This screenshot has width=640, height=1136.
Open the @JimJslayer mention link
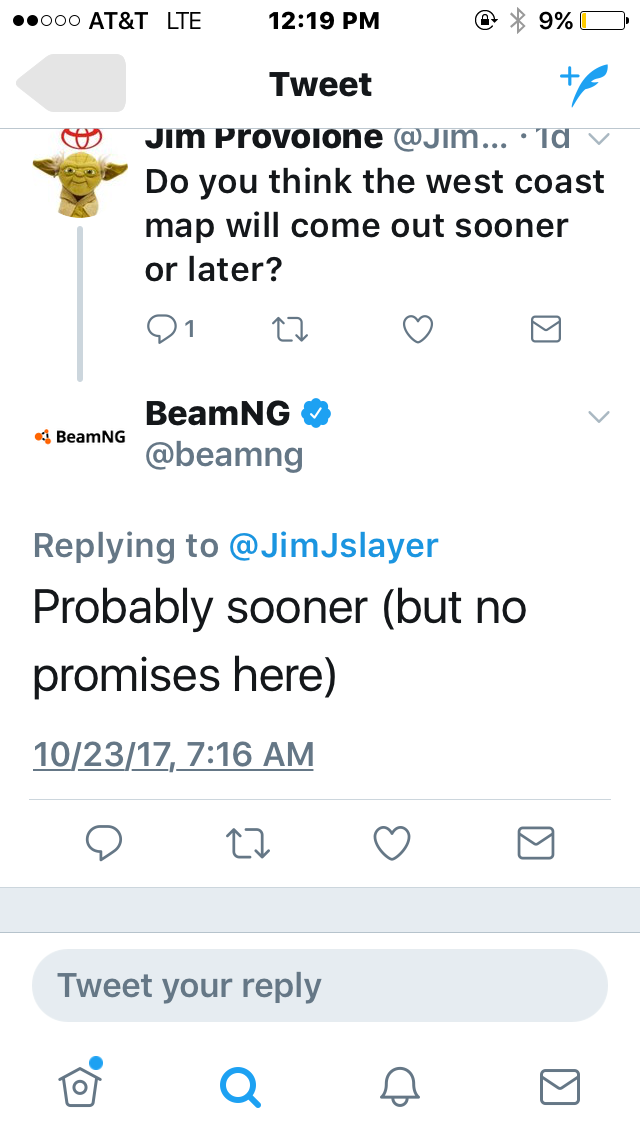coord(333,545)
